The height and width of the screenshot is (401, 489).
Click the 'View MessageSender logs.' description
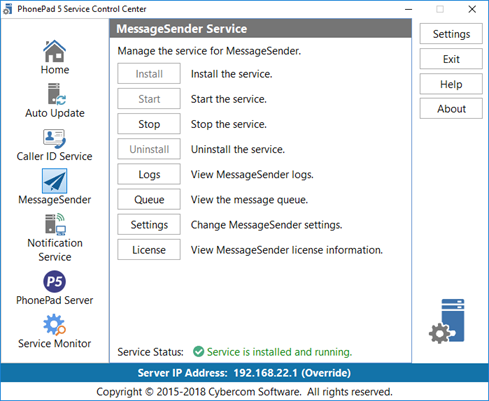[x=252, y=175]
